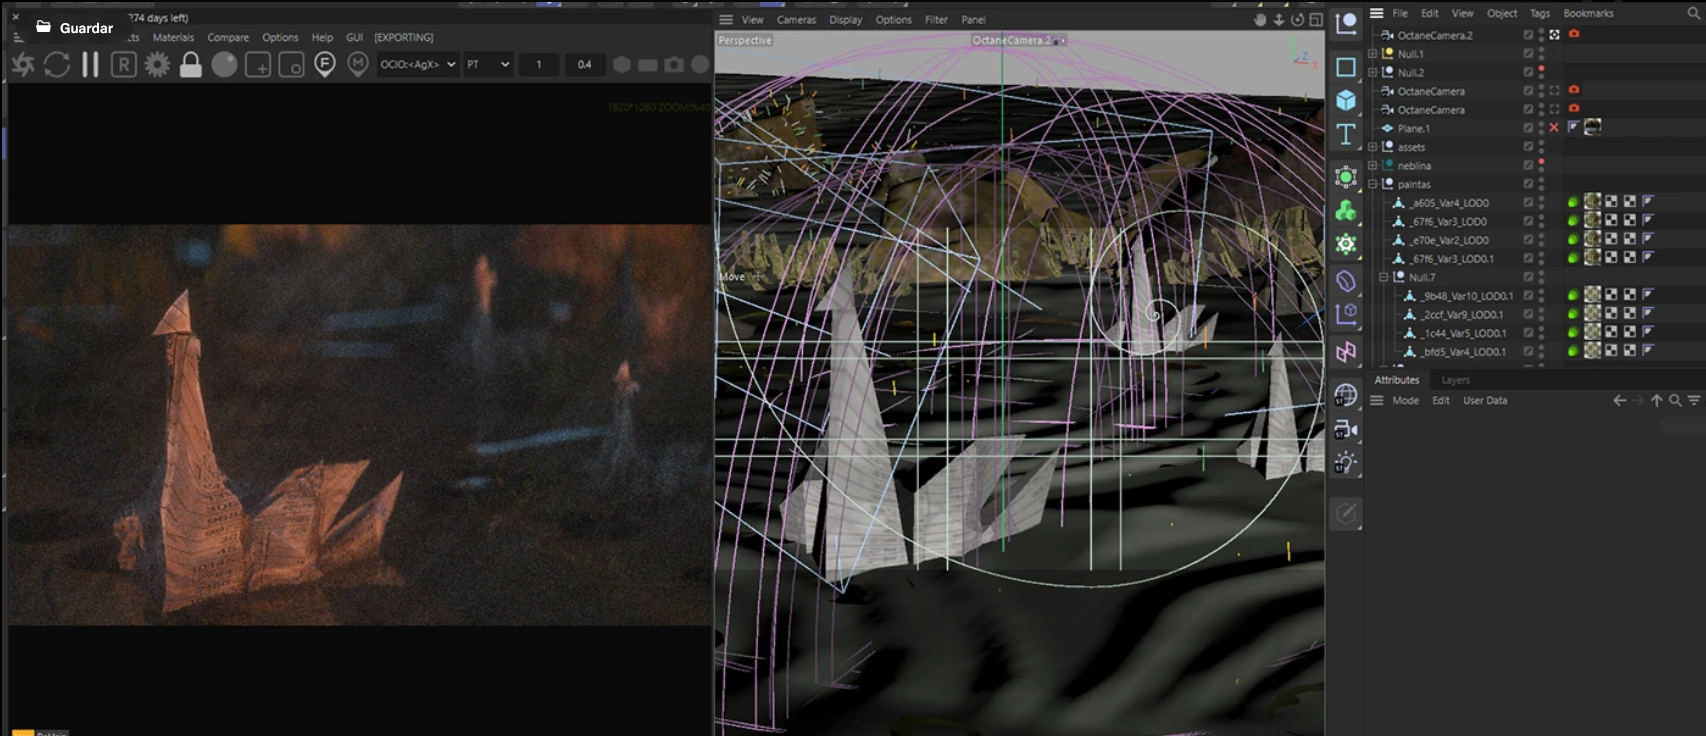Toggle visibility dots for neblina

(x=1541, y=165)
